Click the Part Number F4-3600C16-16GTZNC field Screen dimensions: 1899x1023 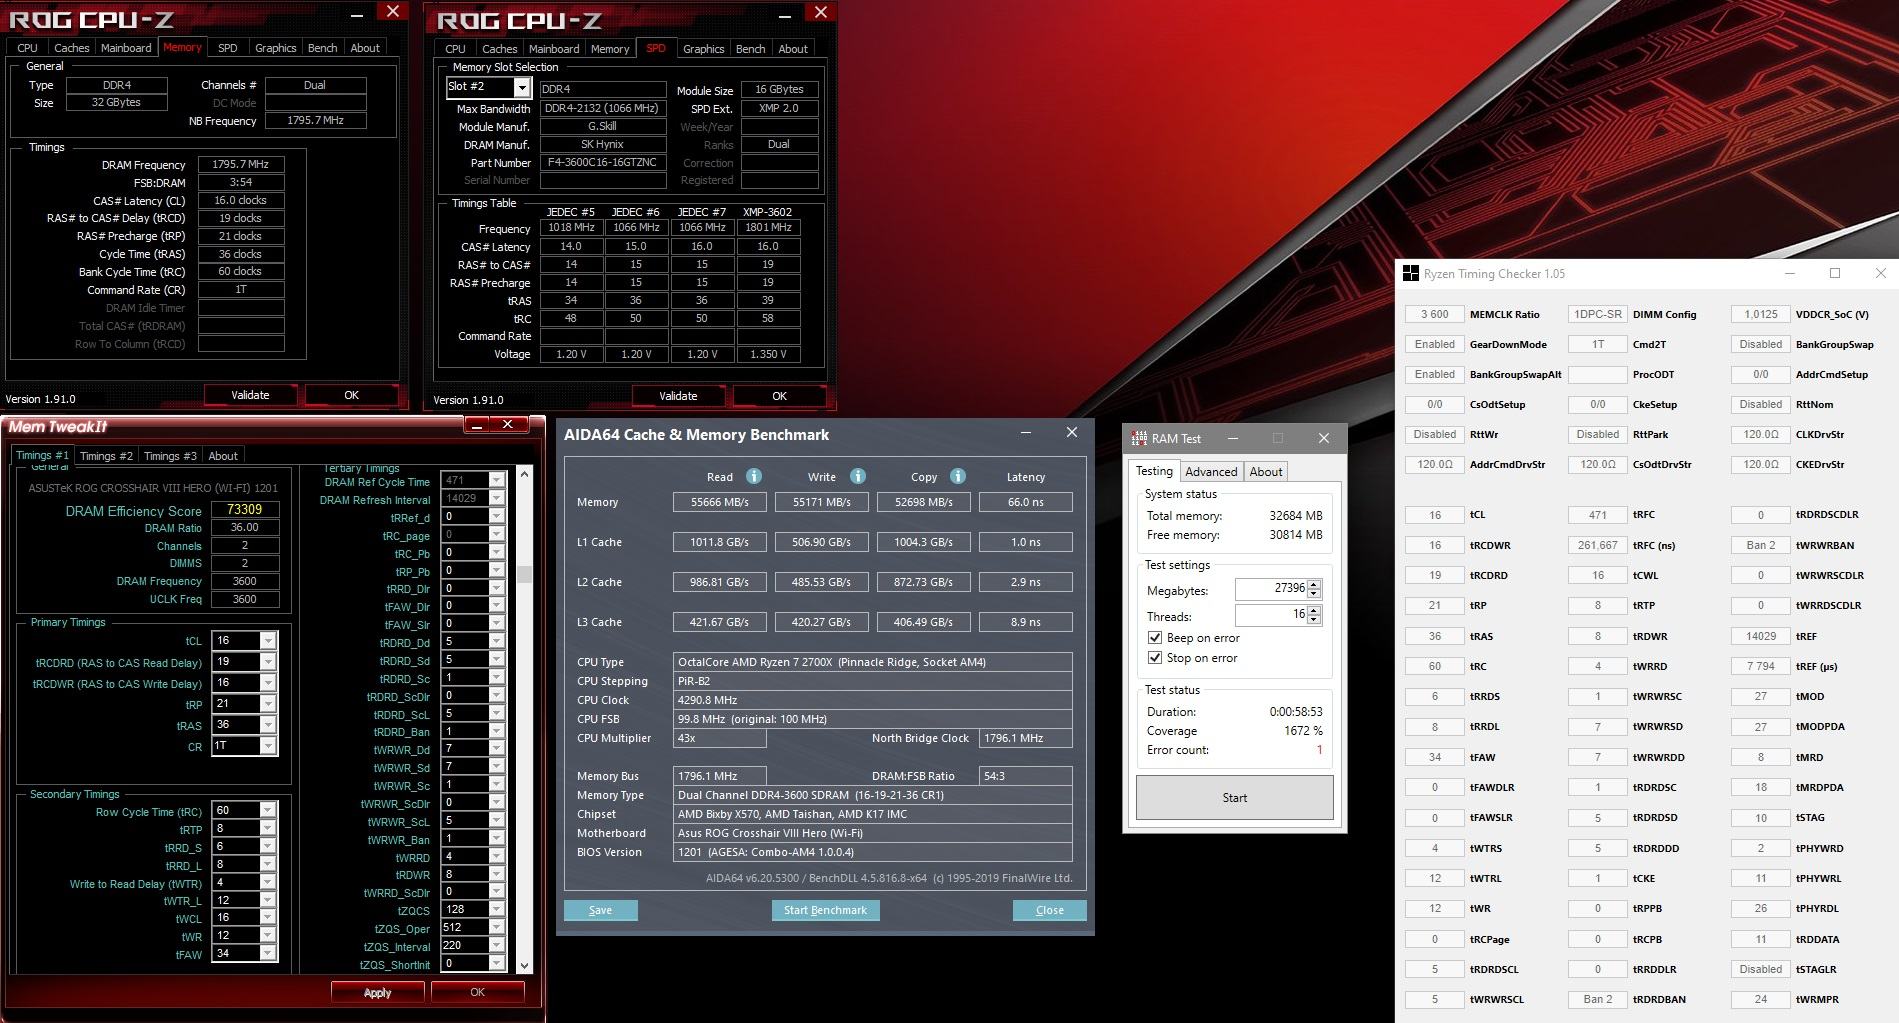click(x=603, y=163)
